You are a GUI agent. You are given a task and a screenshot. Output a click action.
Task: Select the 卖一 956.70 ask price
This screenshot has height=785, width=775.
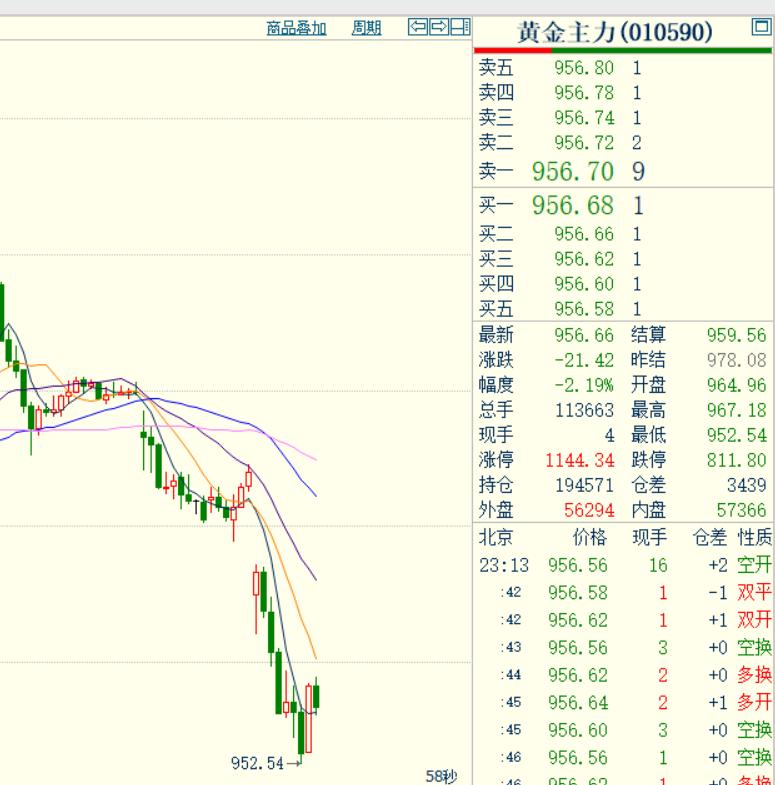tap(573, 171)
